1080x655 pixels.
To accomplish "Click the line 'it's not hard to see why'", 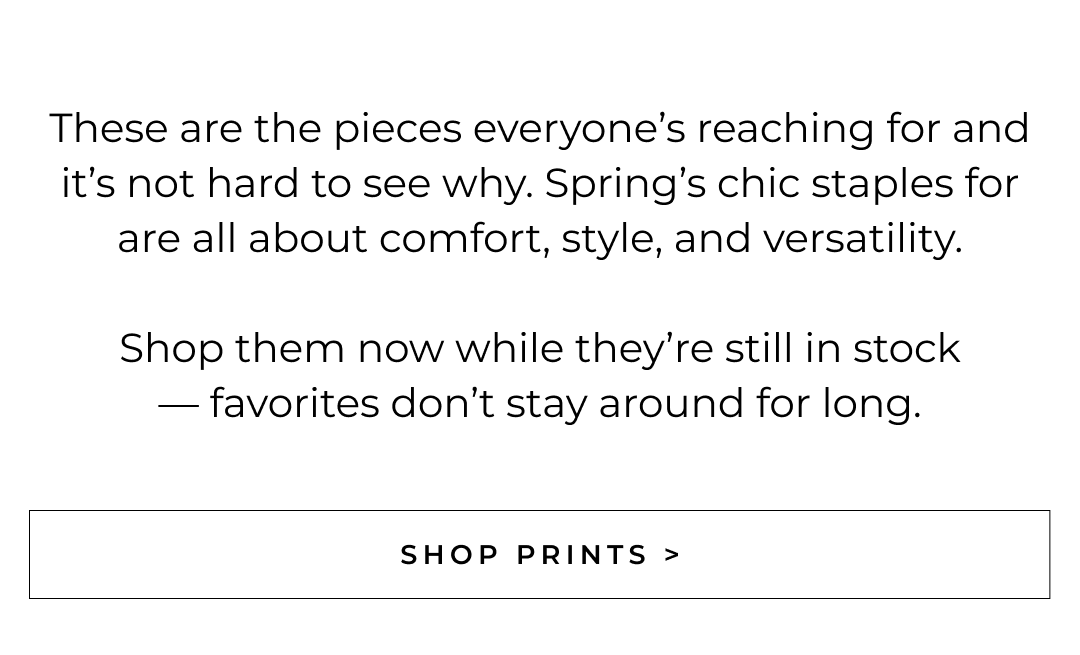I will point(539,184).
